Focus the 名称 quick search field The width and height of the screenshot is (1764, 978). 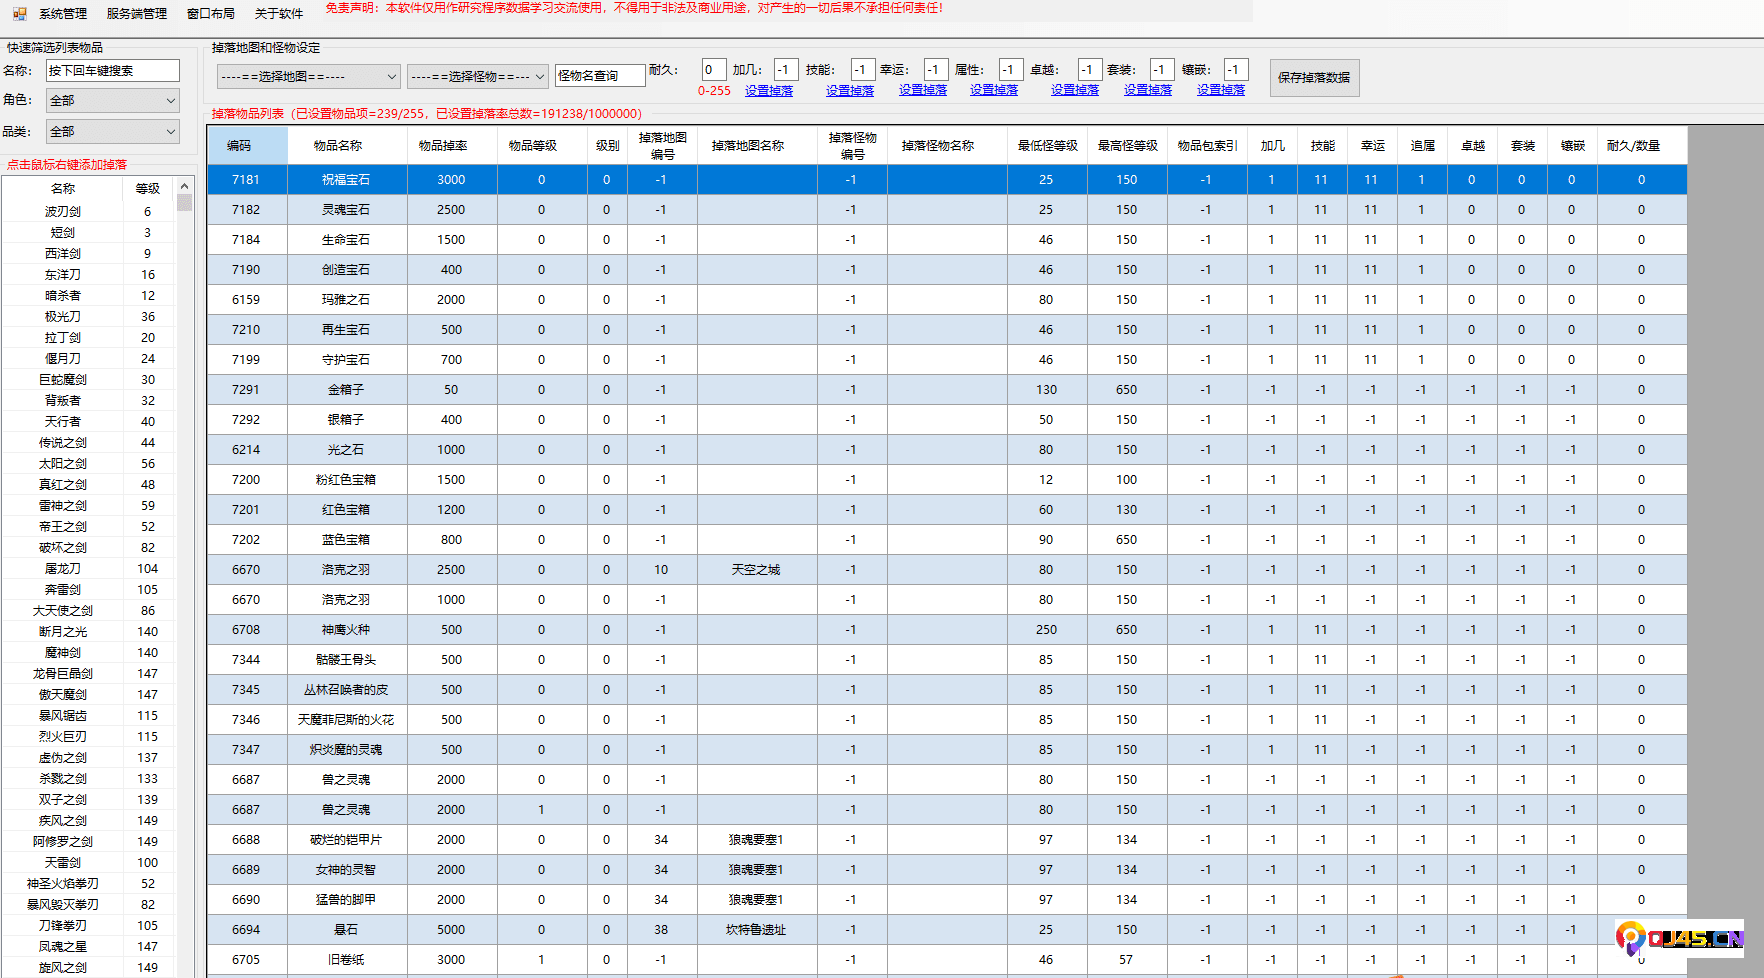pos(113,71)
